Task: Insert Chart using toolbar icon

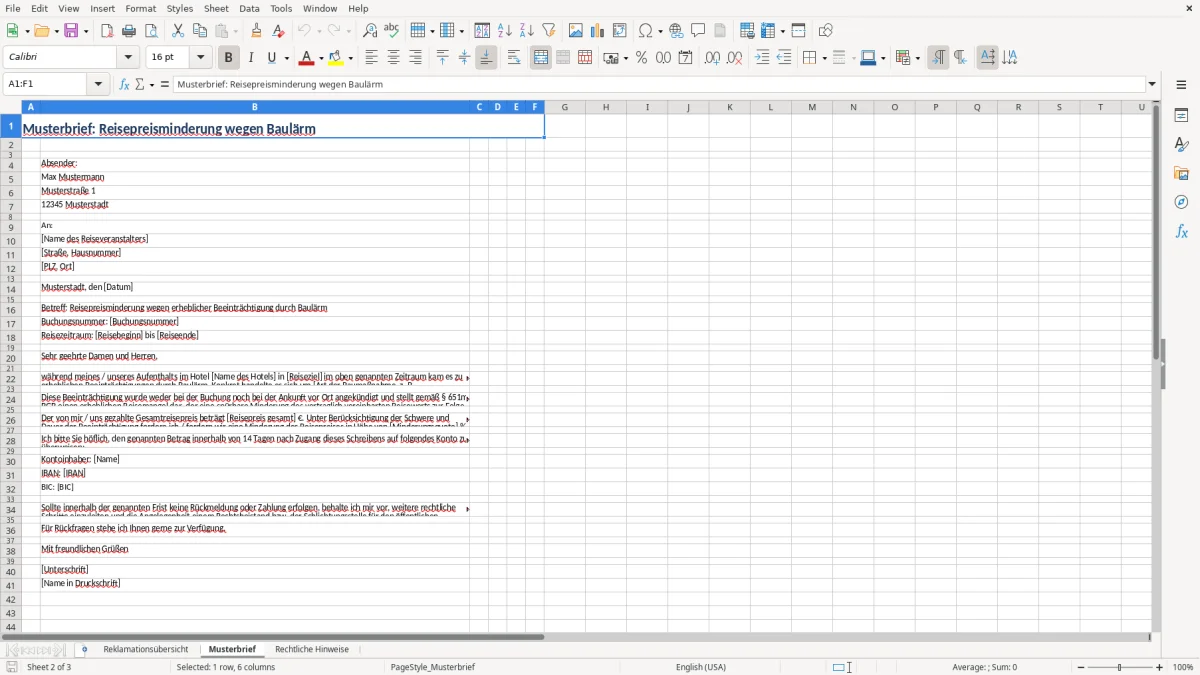Action: coord(598,31)
